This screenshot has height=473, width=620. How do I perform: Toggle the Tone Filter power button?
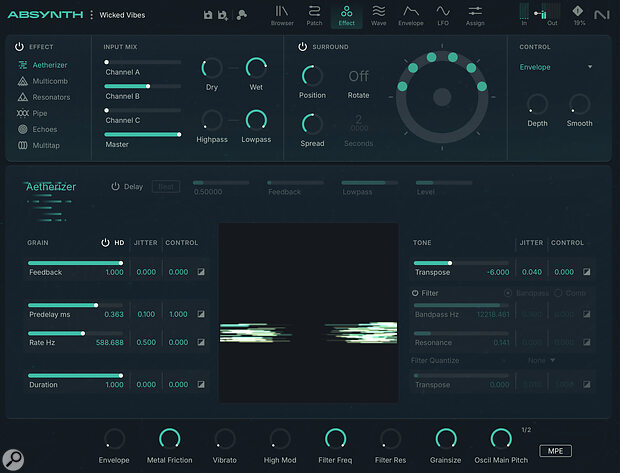click(x=415, y=293)
